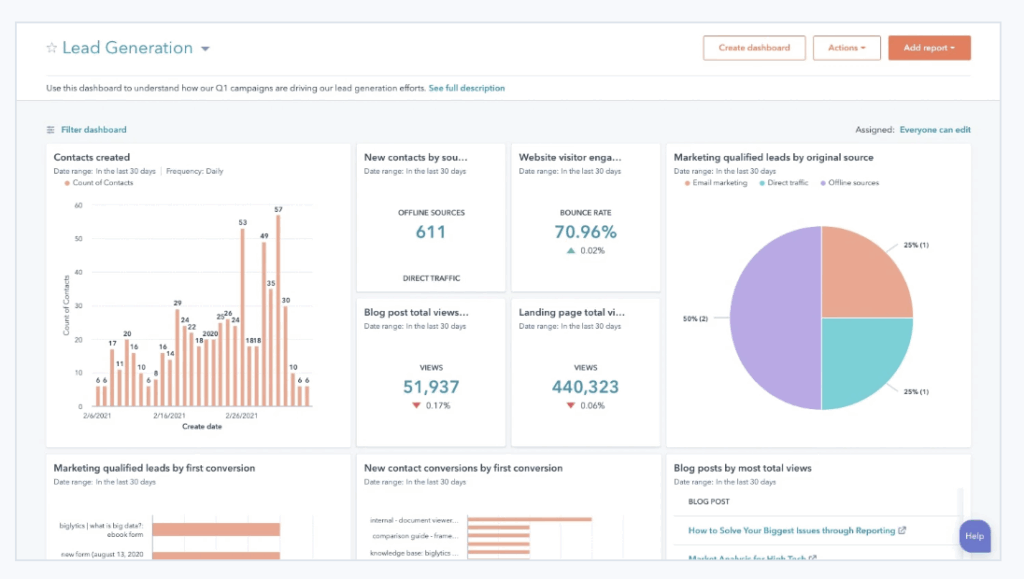
Task: Click the See full description link
Action: click(x=466, y=88)
